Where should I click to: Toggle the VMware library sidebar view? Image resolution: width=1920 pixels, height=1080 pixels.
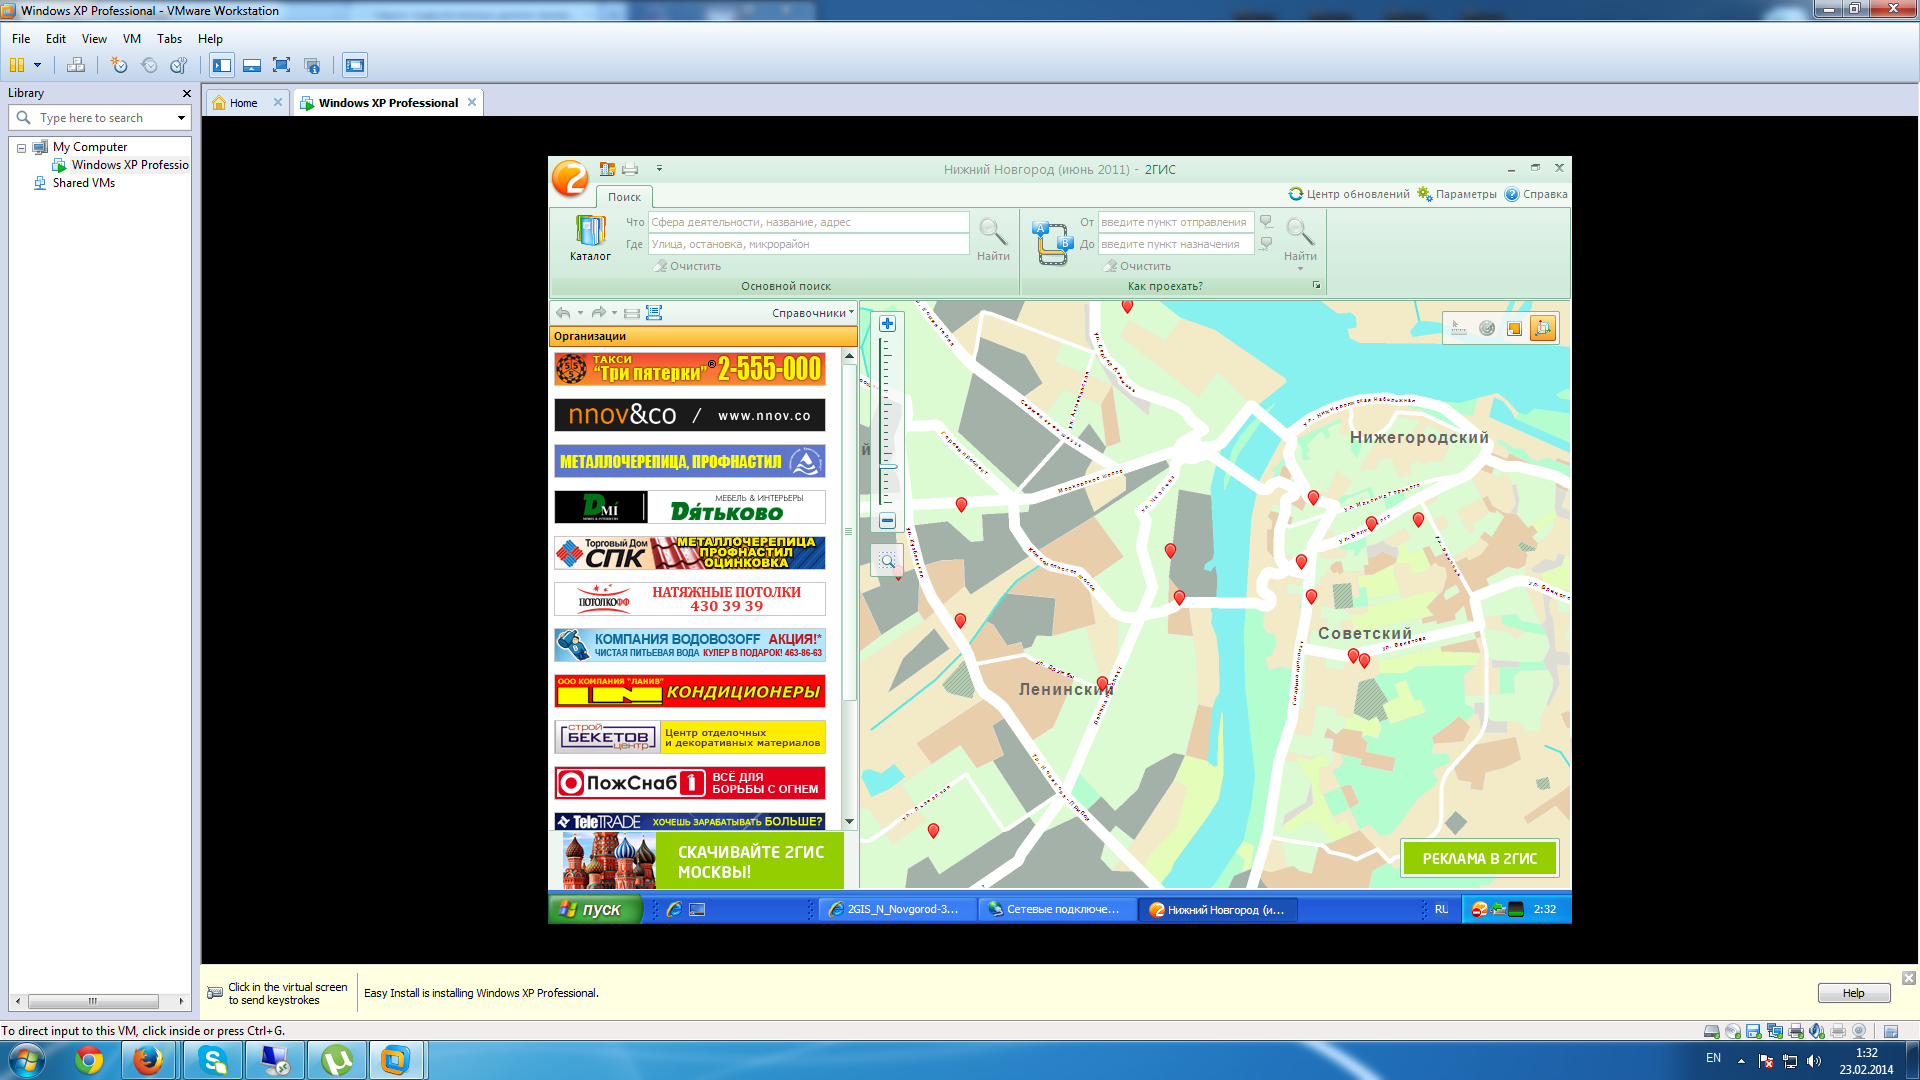pos(222,65)
